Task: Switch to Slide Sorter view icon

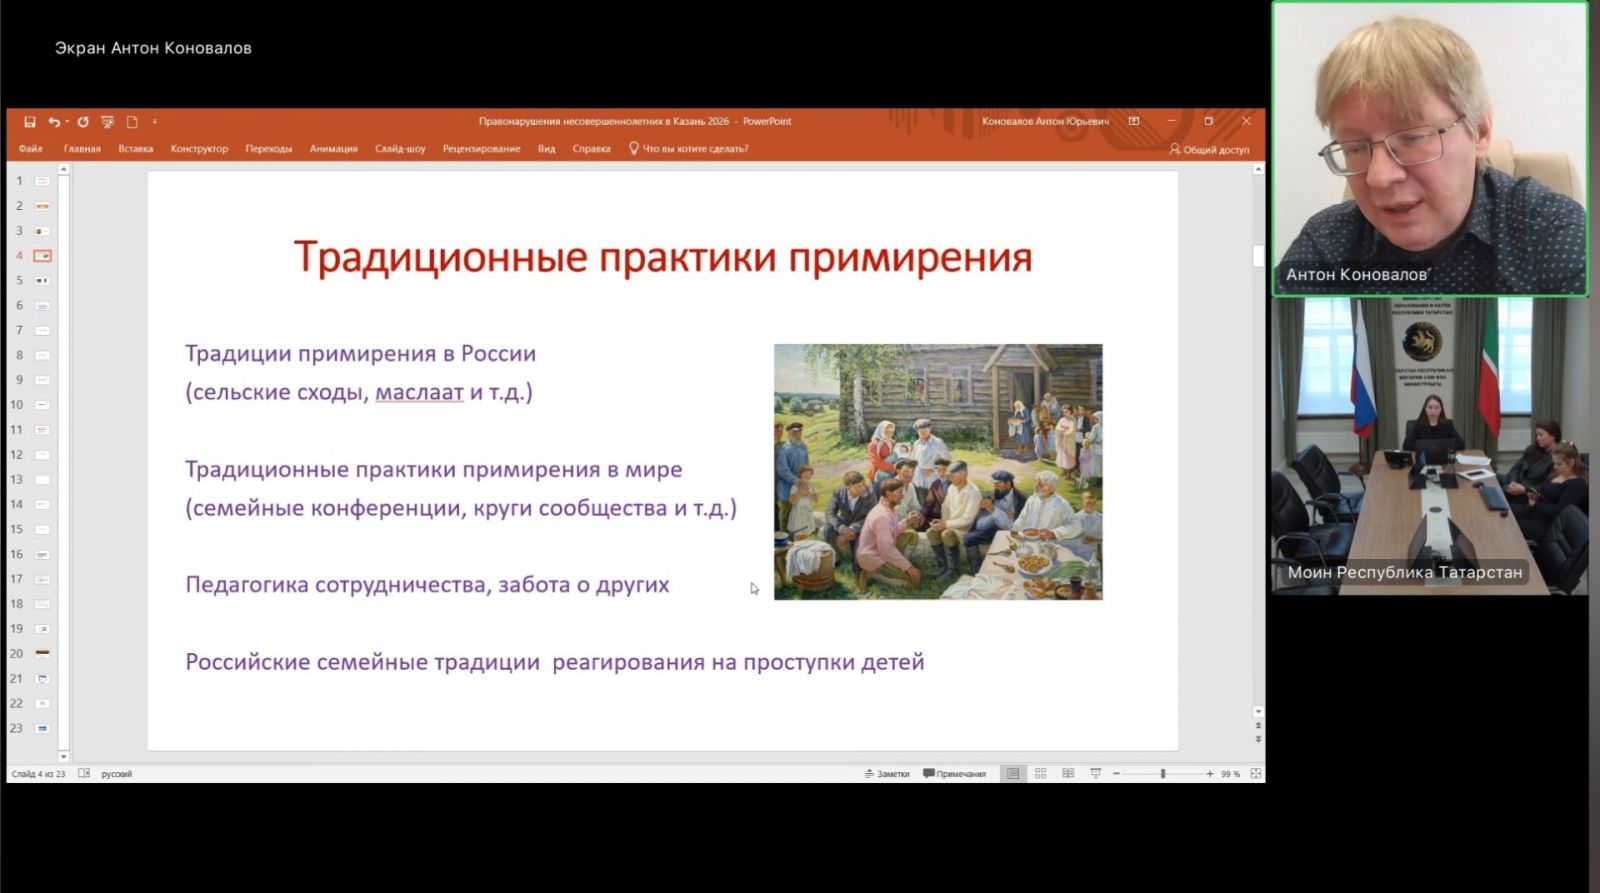Action: [1040, 774]
